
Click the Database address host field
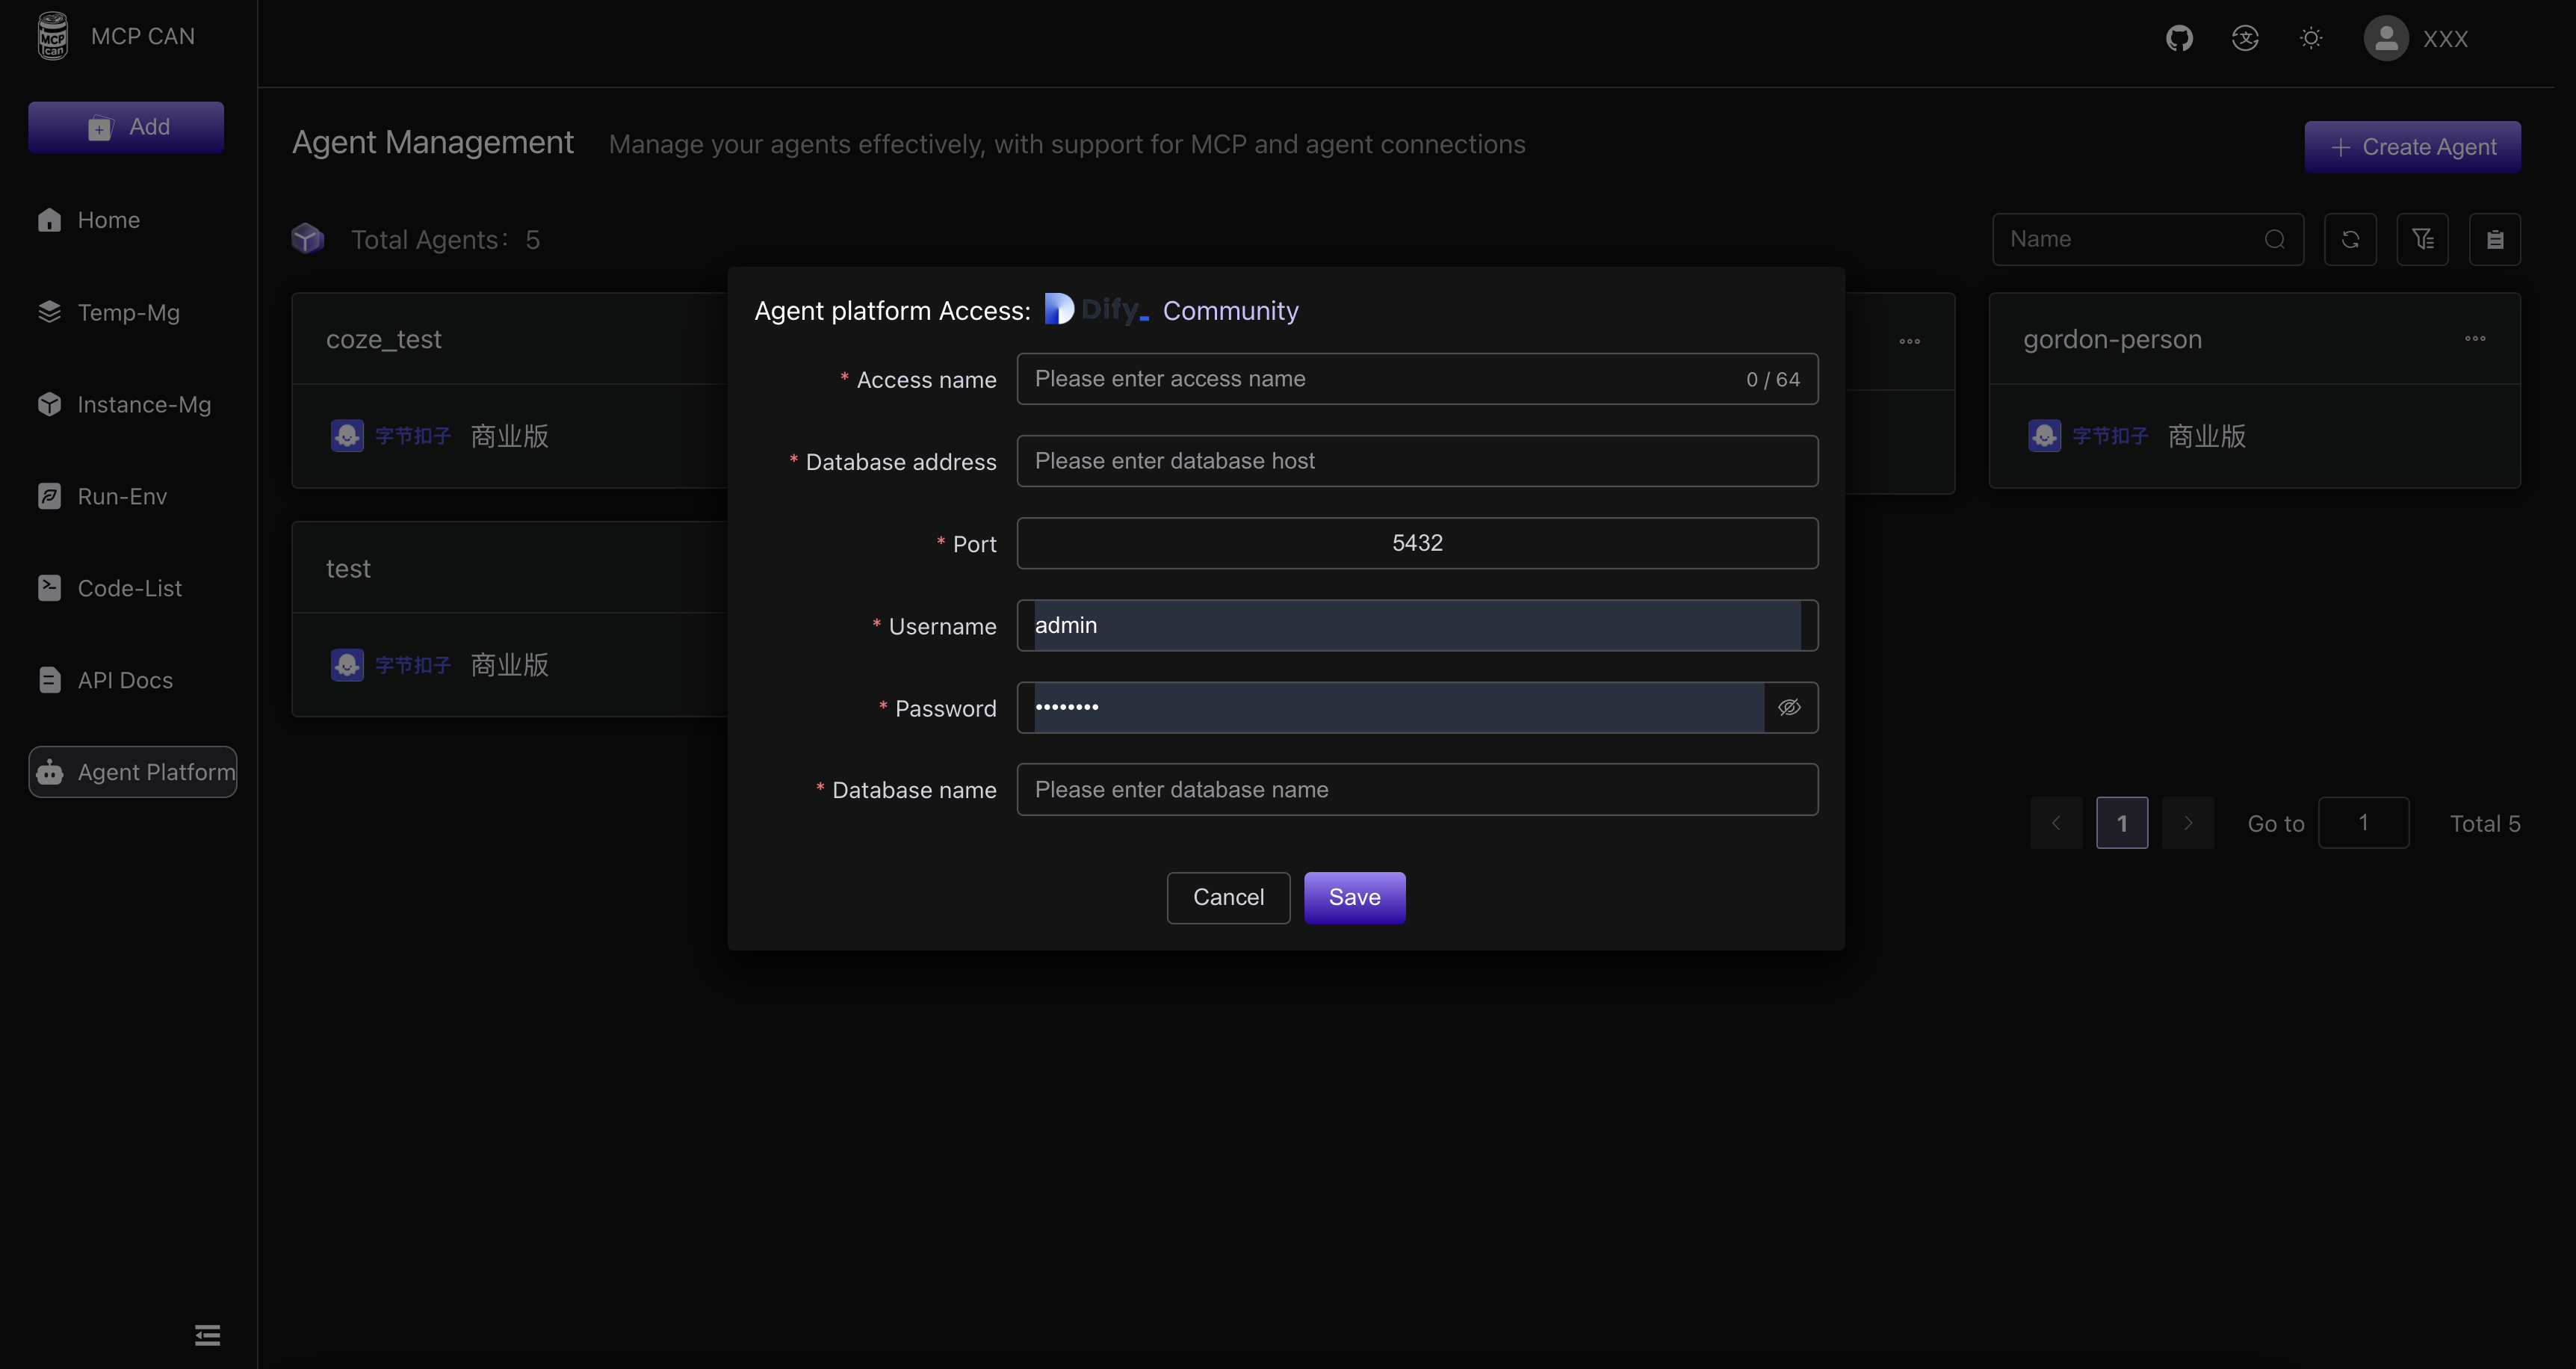pyautogui.click(x=1416, y=461)
